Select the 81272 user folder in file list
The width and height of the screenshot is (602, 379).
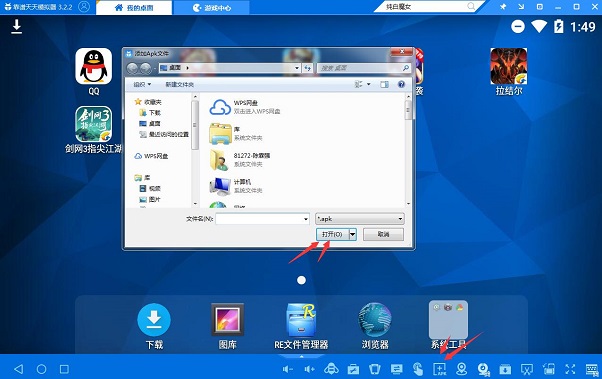(240, 160)
